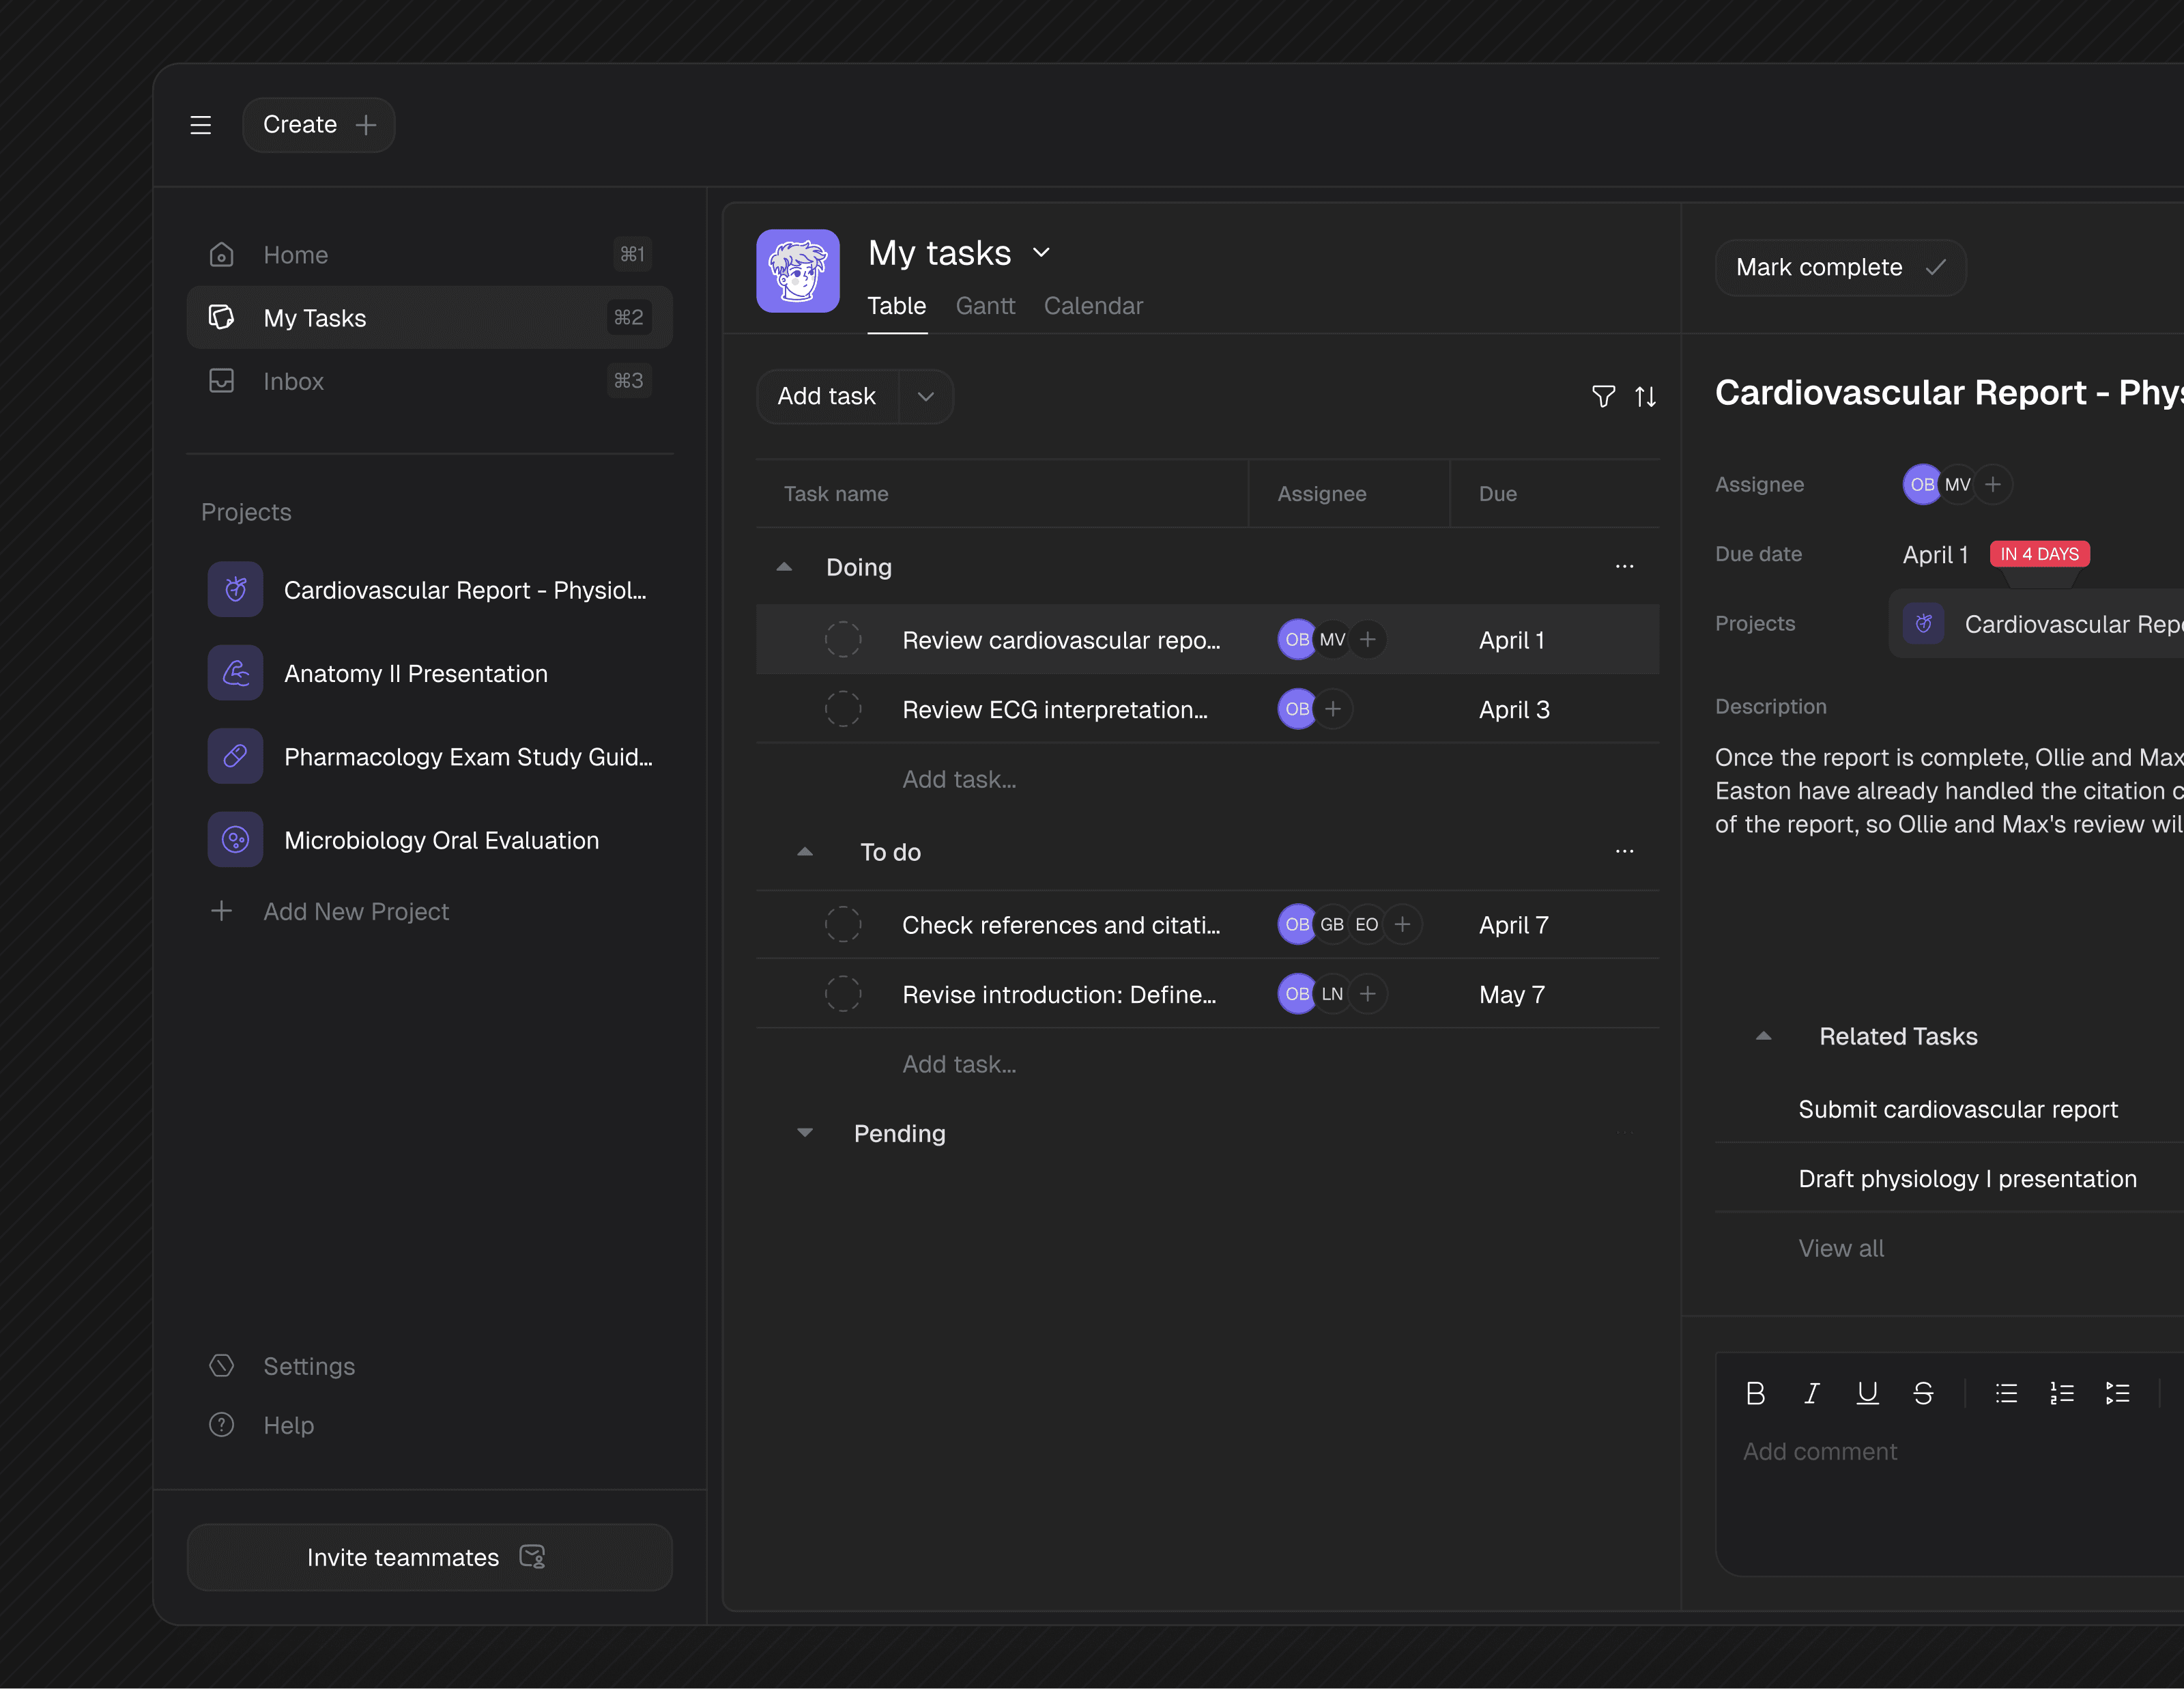Switch to the Gantt tab
2184x1689 pixels.
click(x=985, y=306)
